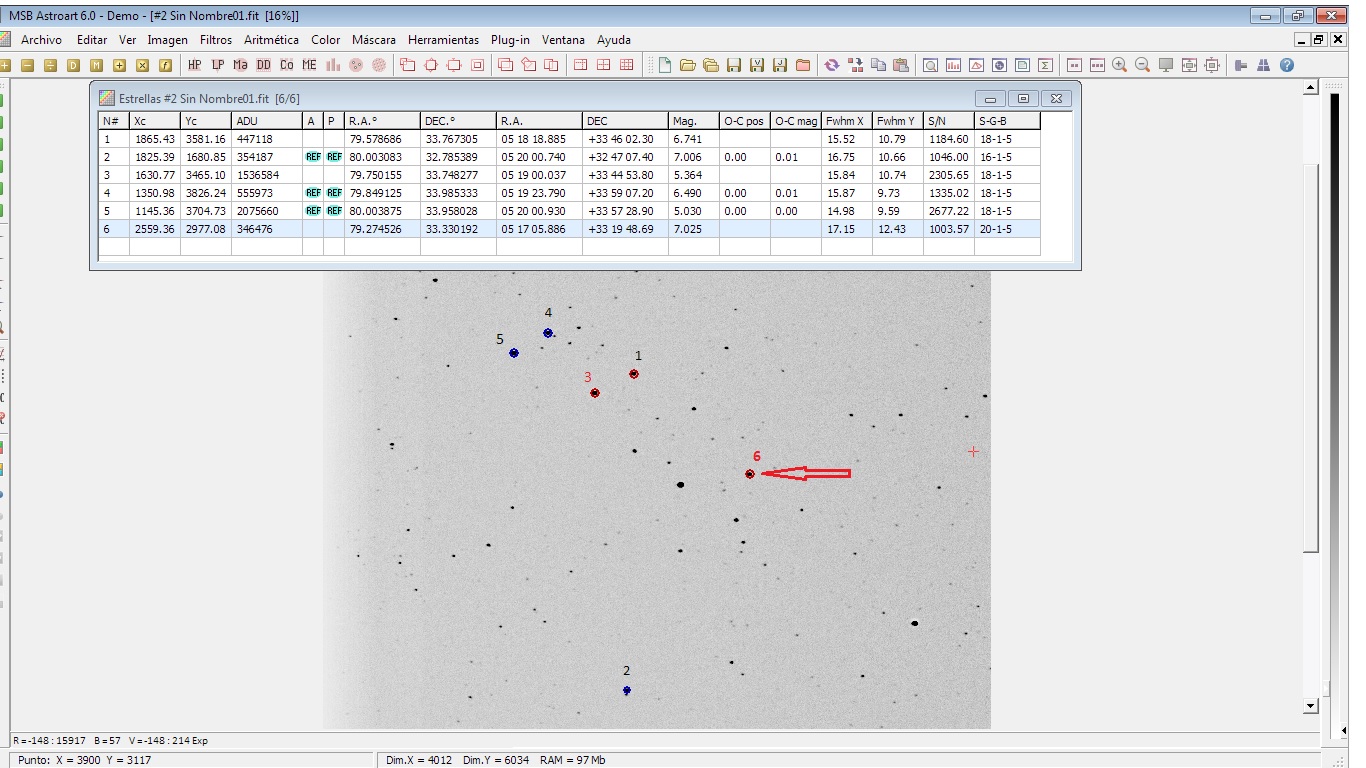This screenshot has width=1366, height=768.
Task: Click the S/N column header
Action: pos(948,121)
